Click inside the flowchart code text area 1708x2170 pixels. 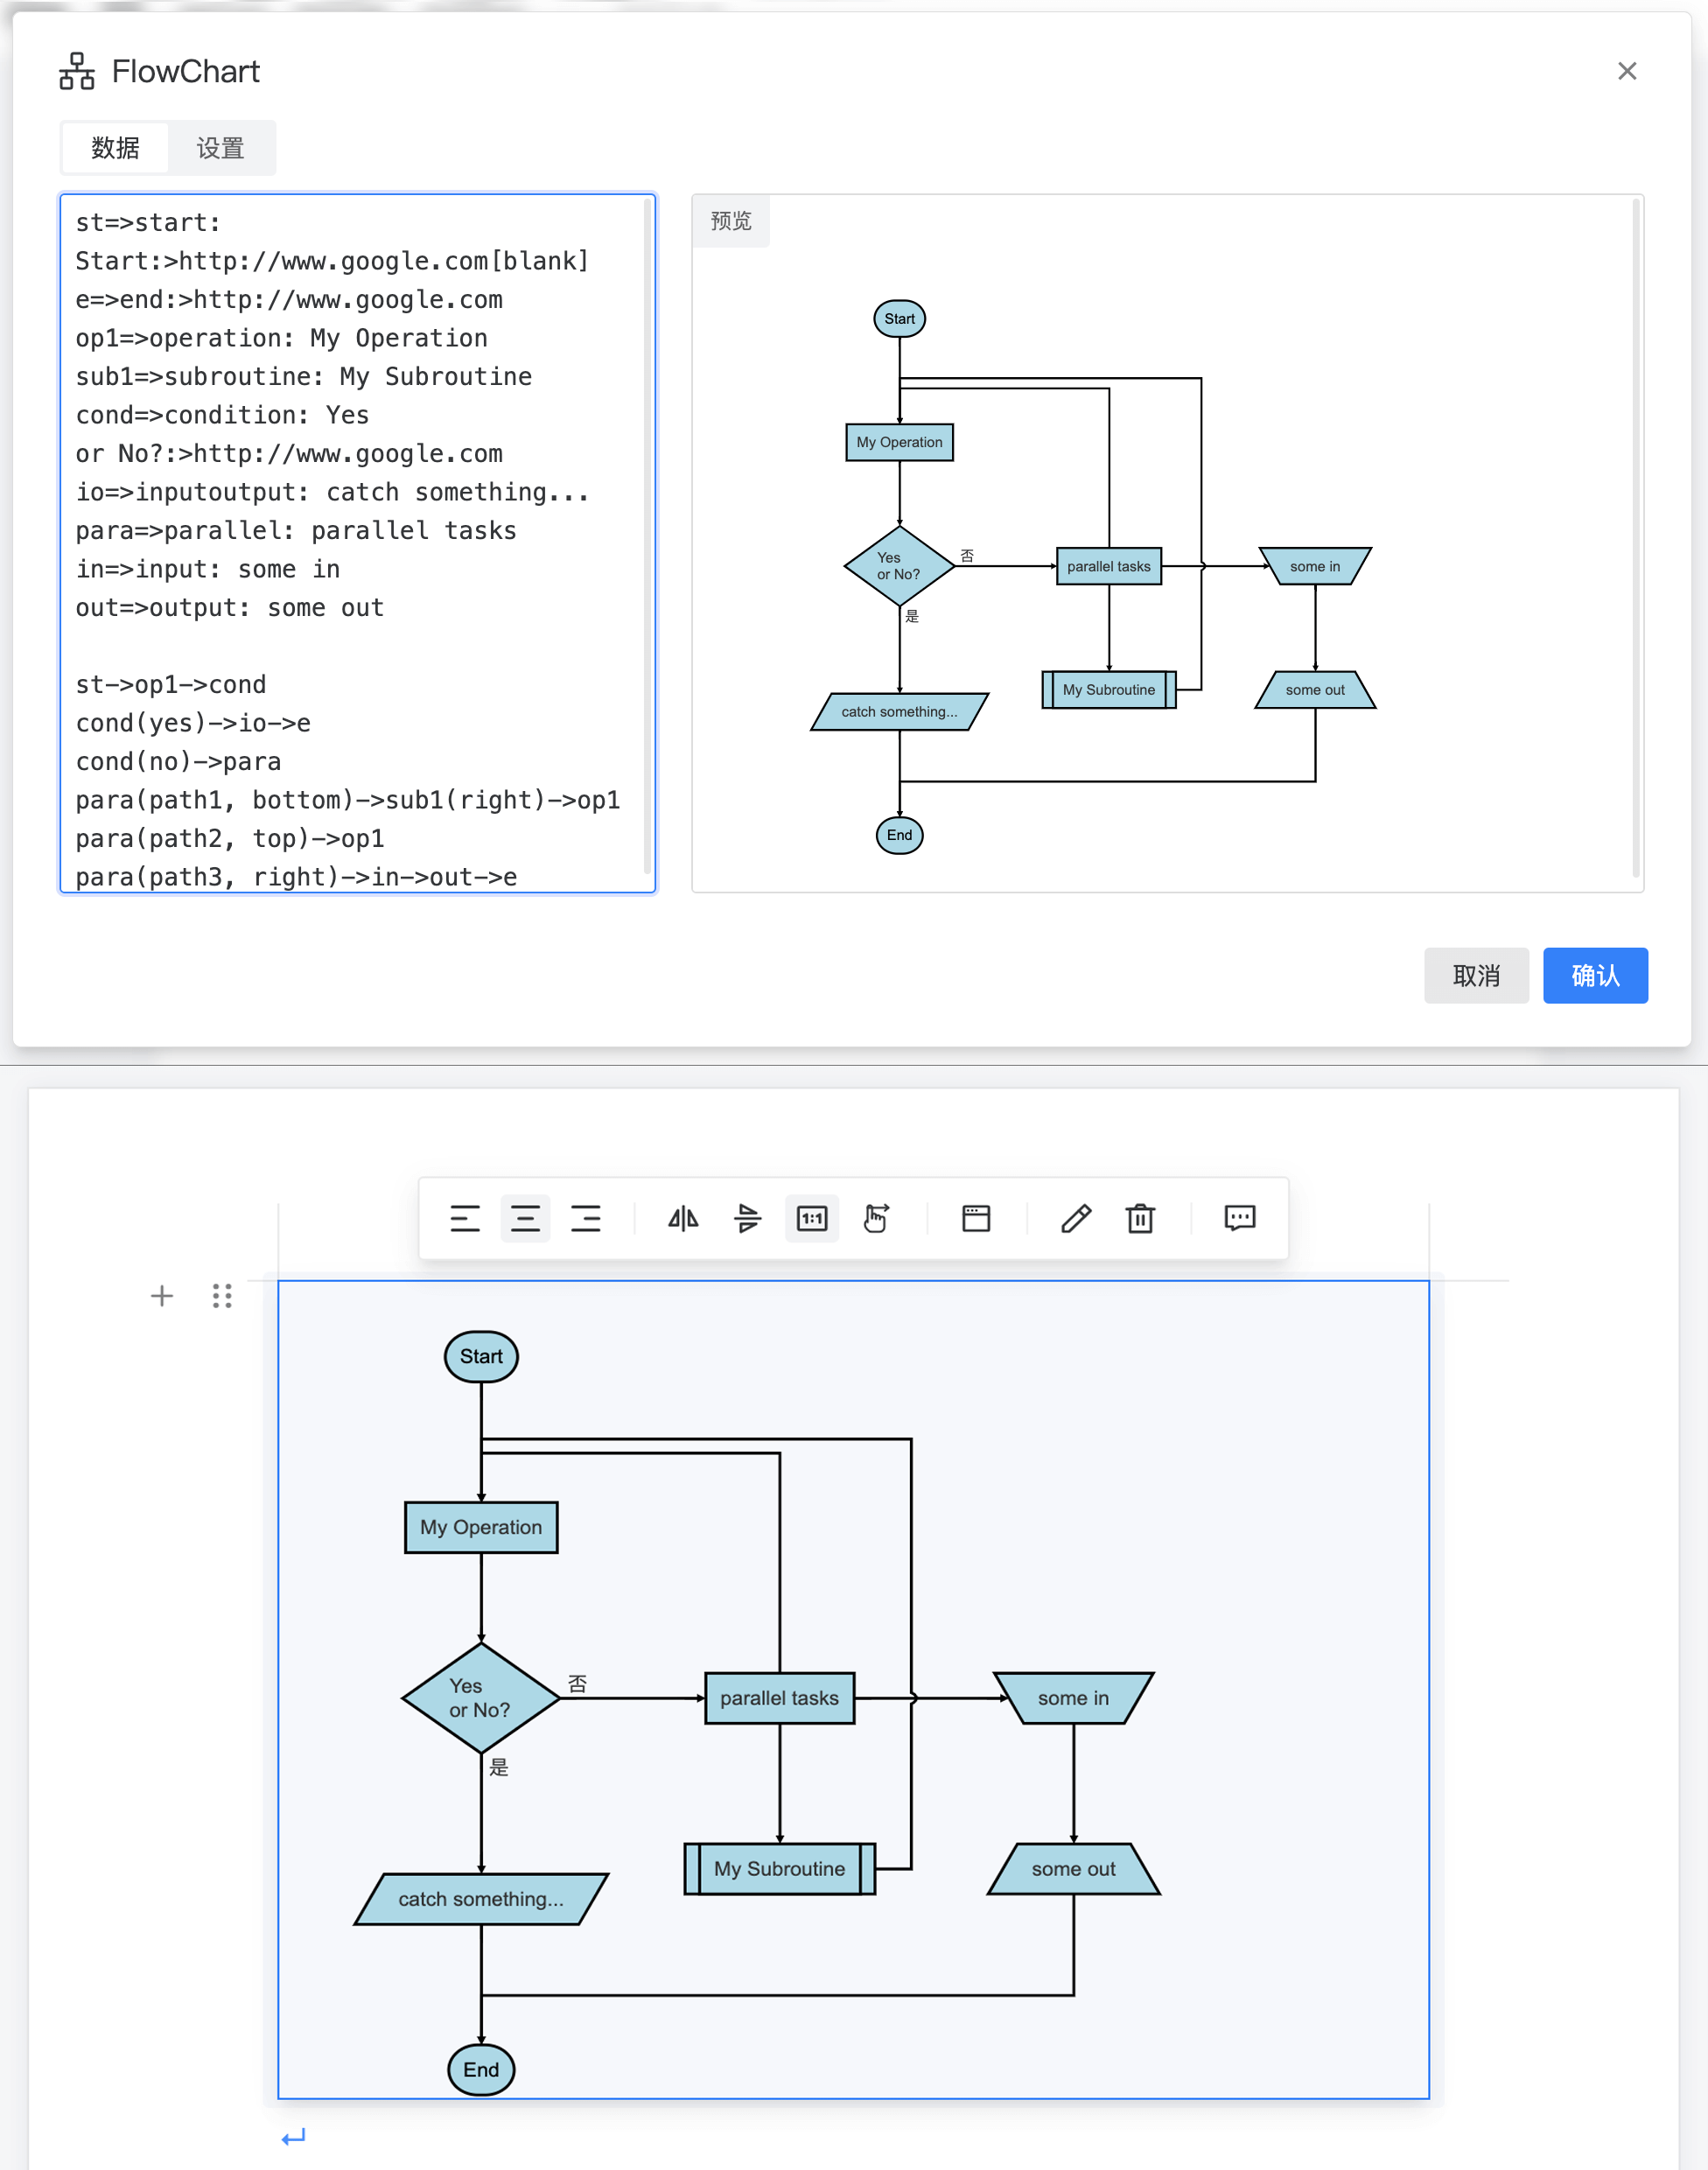point(358,543)
